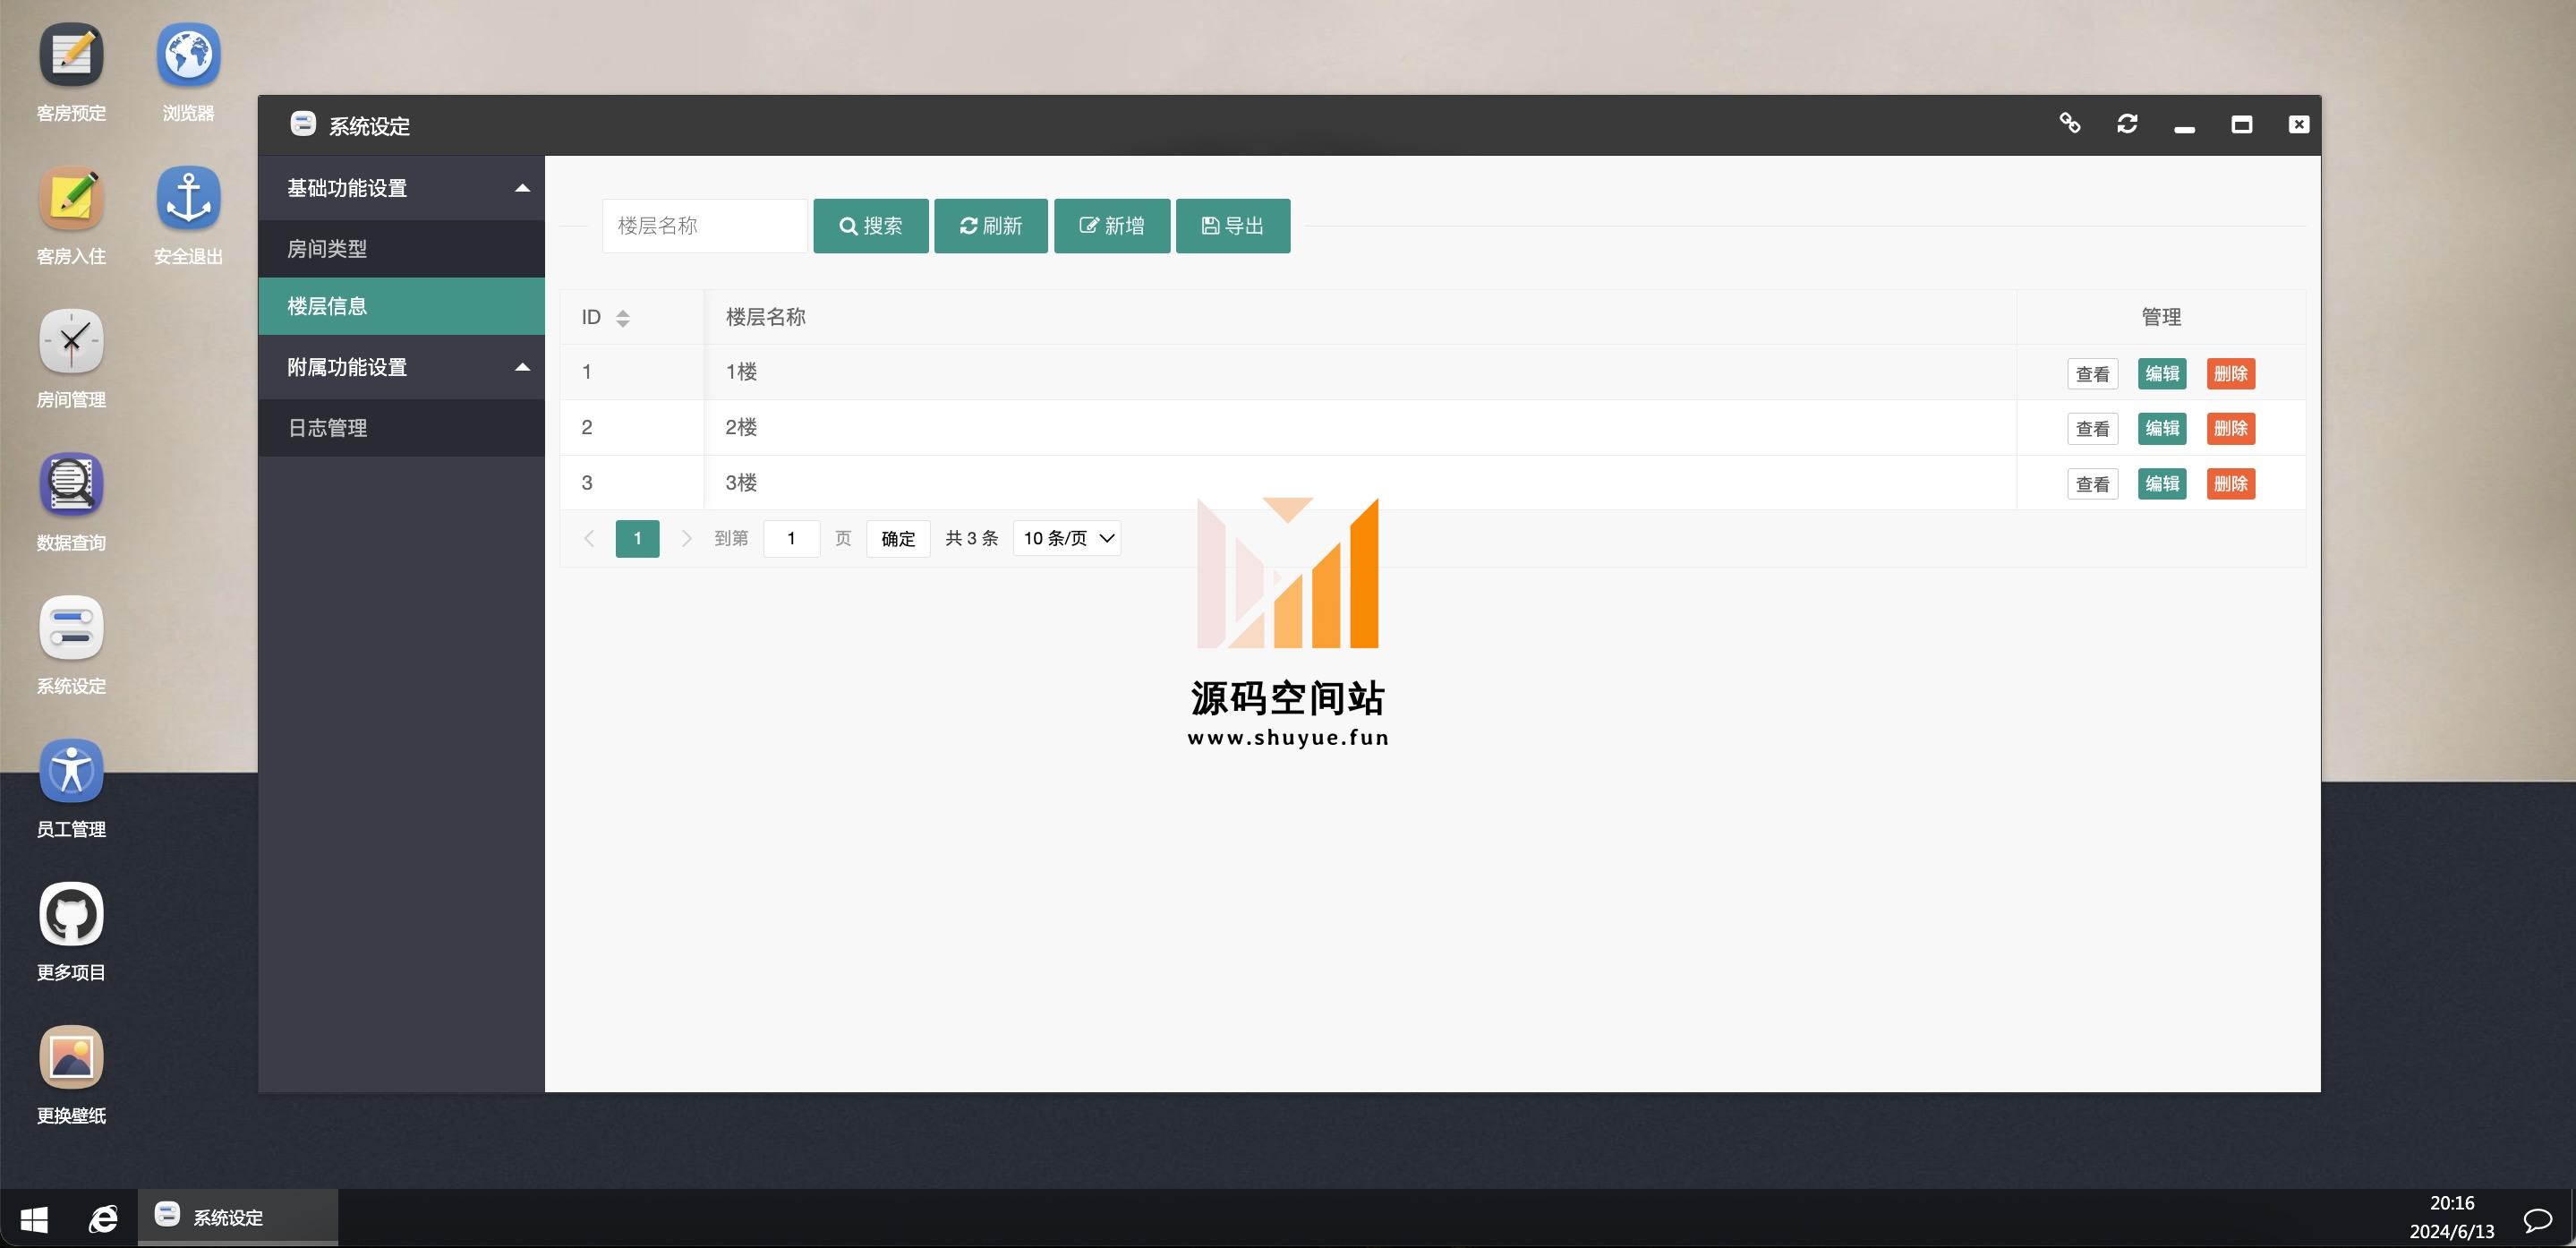The image size is (2576, 1248).
Task: Click 编辑 for the 1楼 row
Action: [2162, 374]
